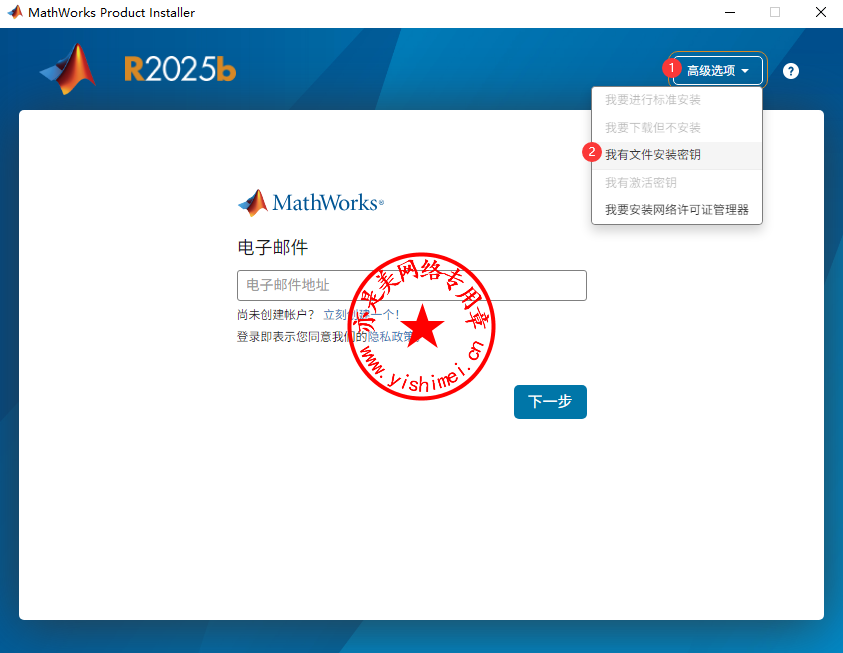Pick the 我有激活密钥 option
Viewport: 843px width, 653px height.
tap(641, 183)
